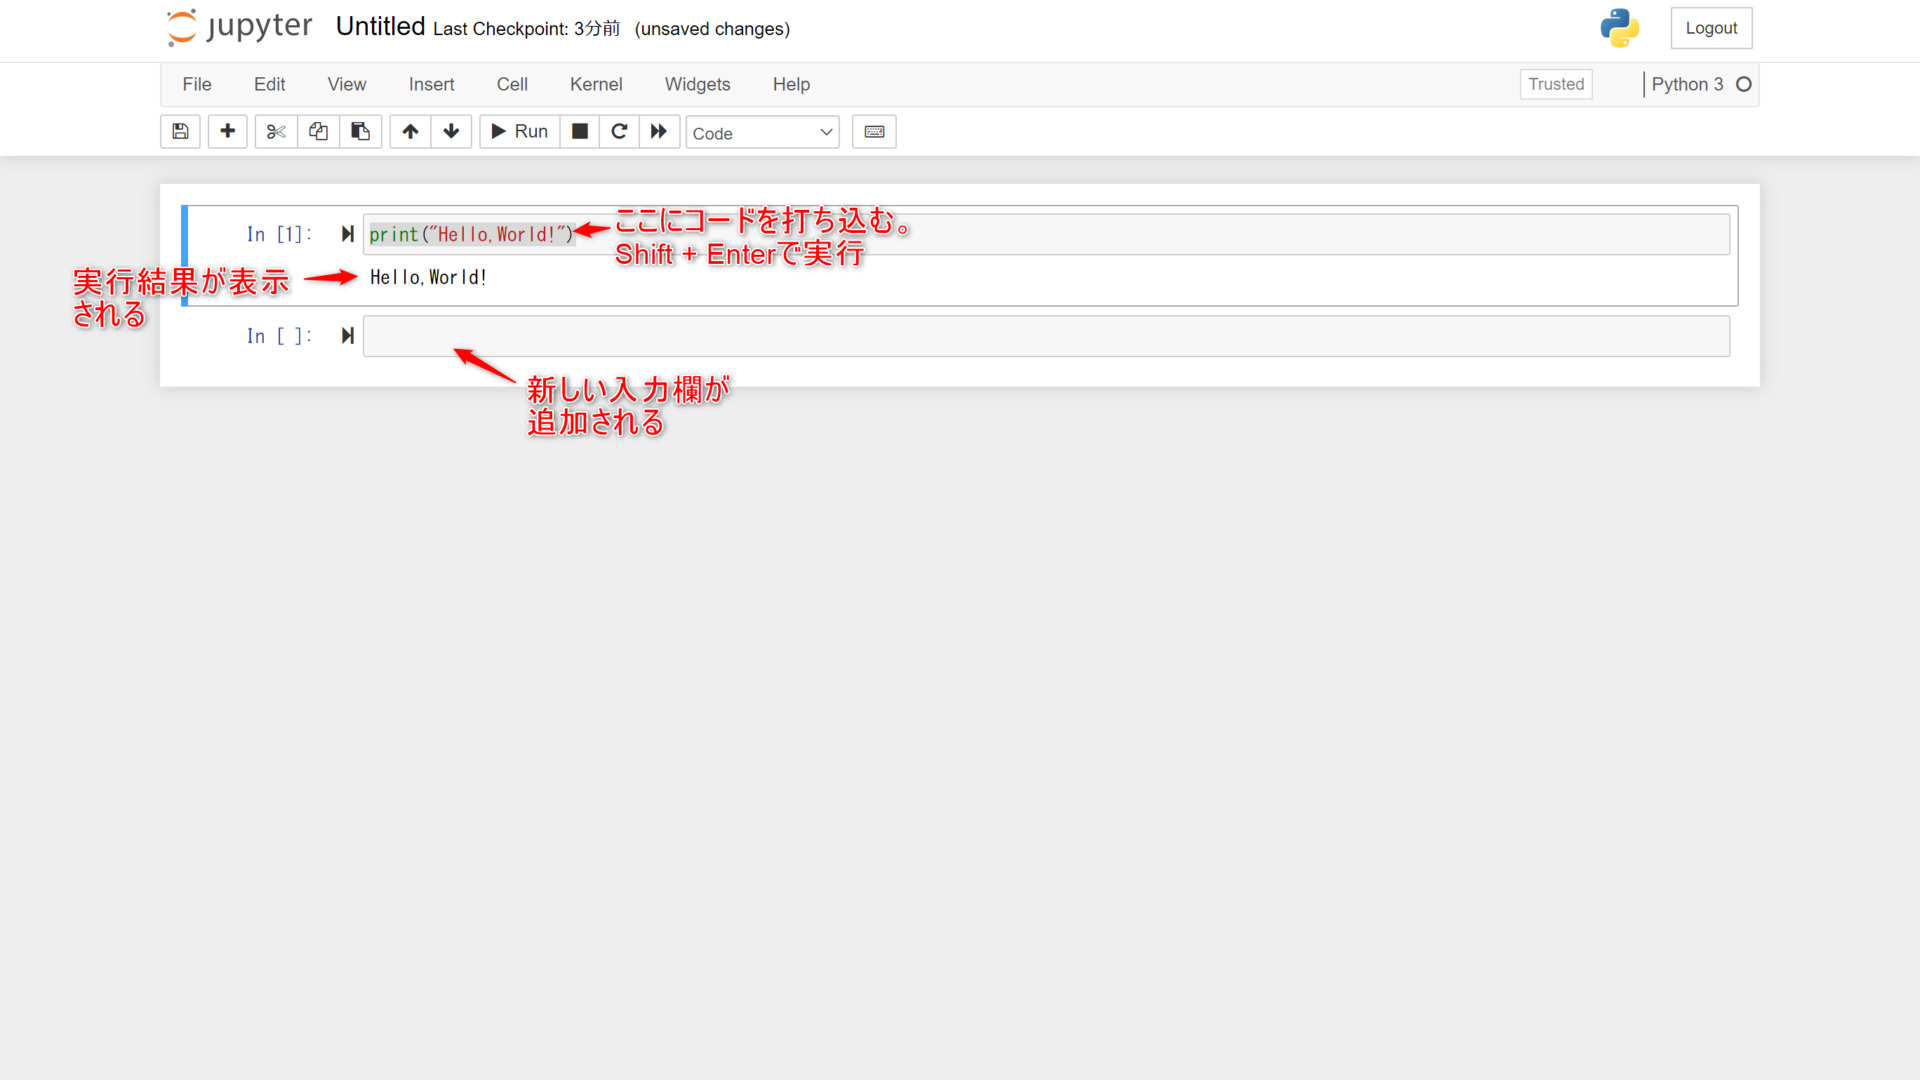
Task: Open the Edit menu
Action: pyautogui.click(x=269, y=85)
